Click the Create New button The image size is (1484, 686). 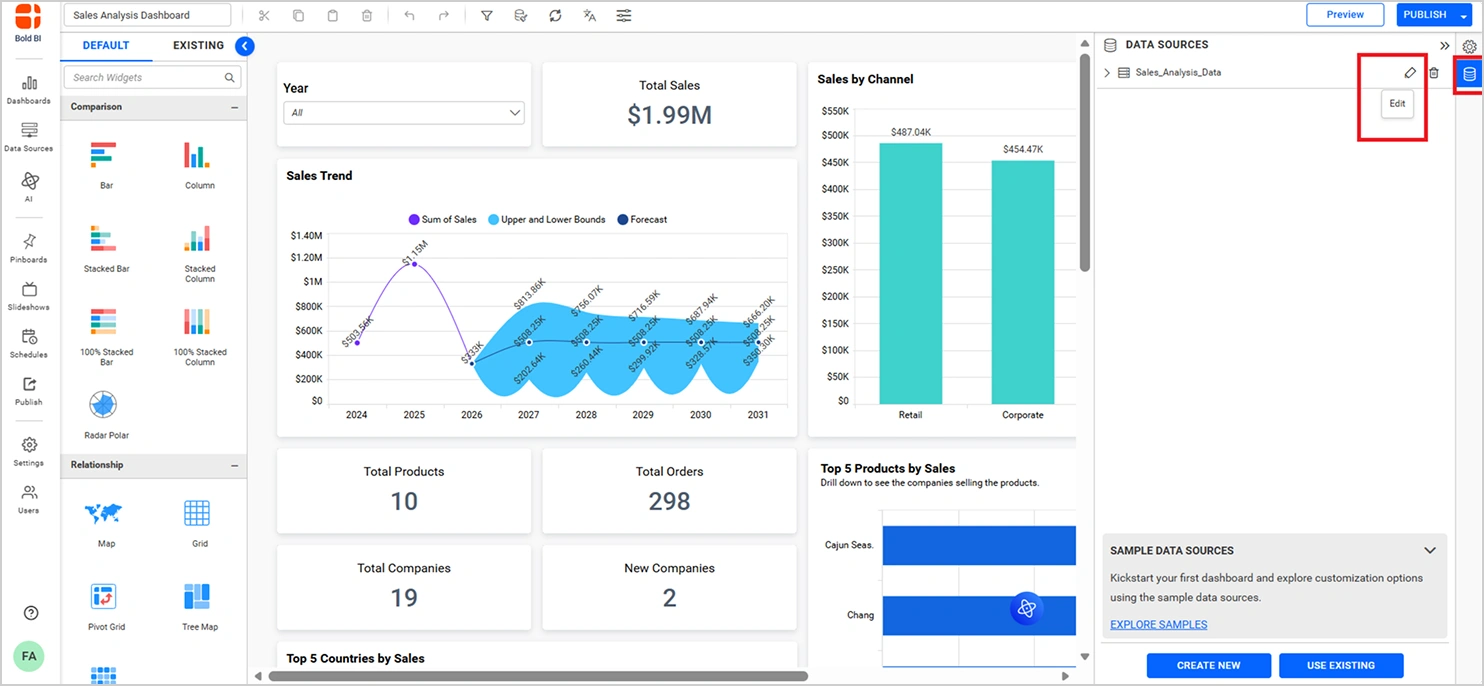(x=1208, y=665)
